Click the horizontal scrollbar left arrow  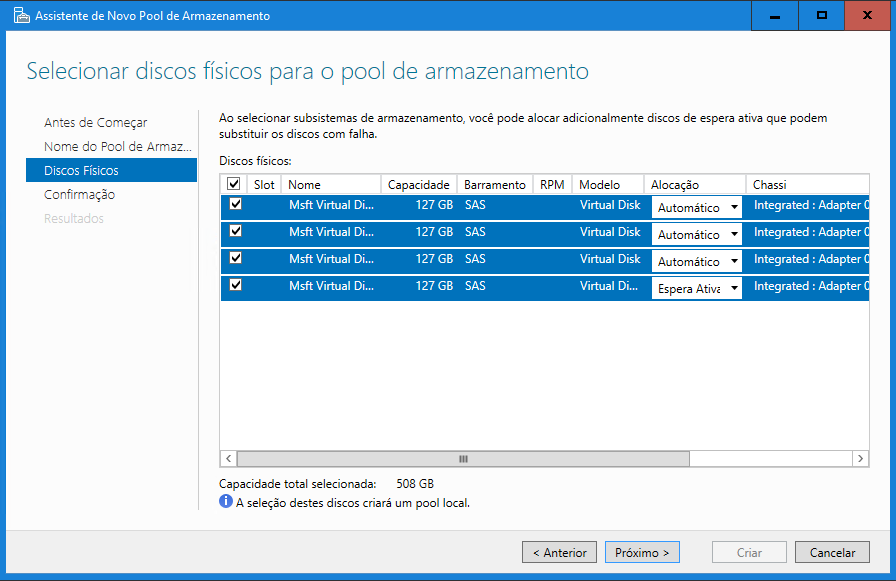pos(229,458)
